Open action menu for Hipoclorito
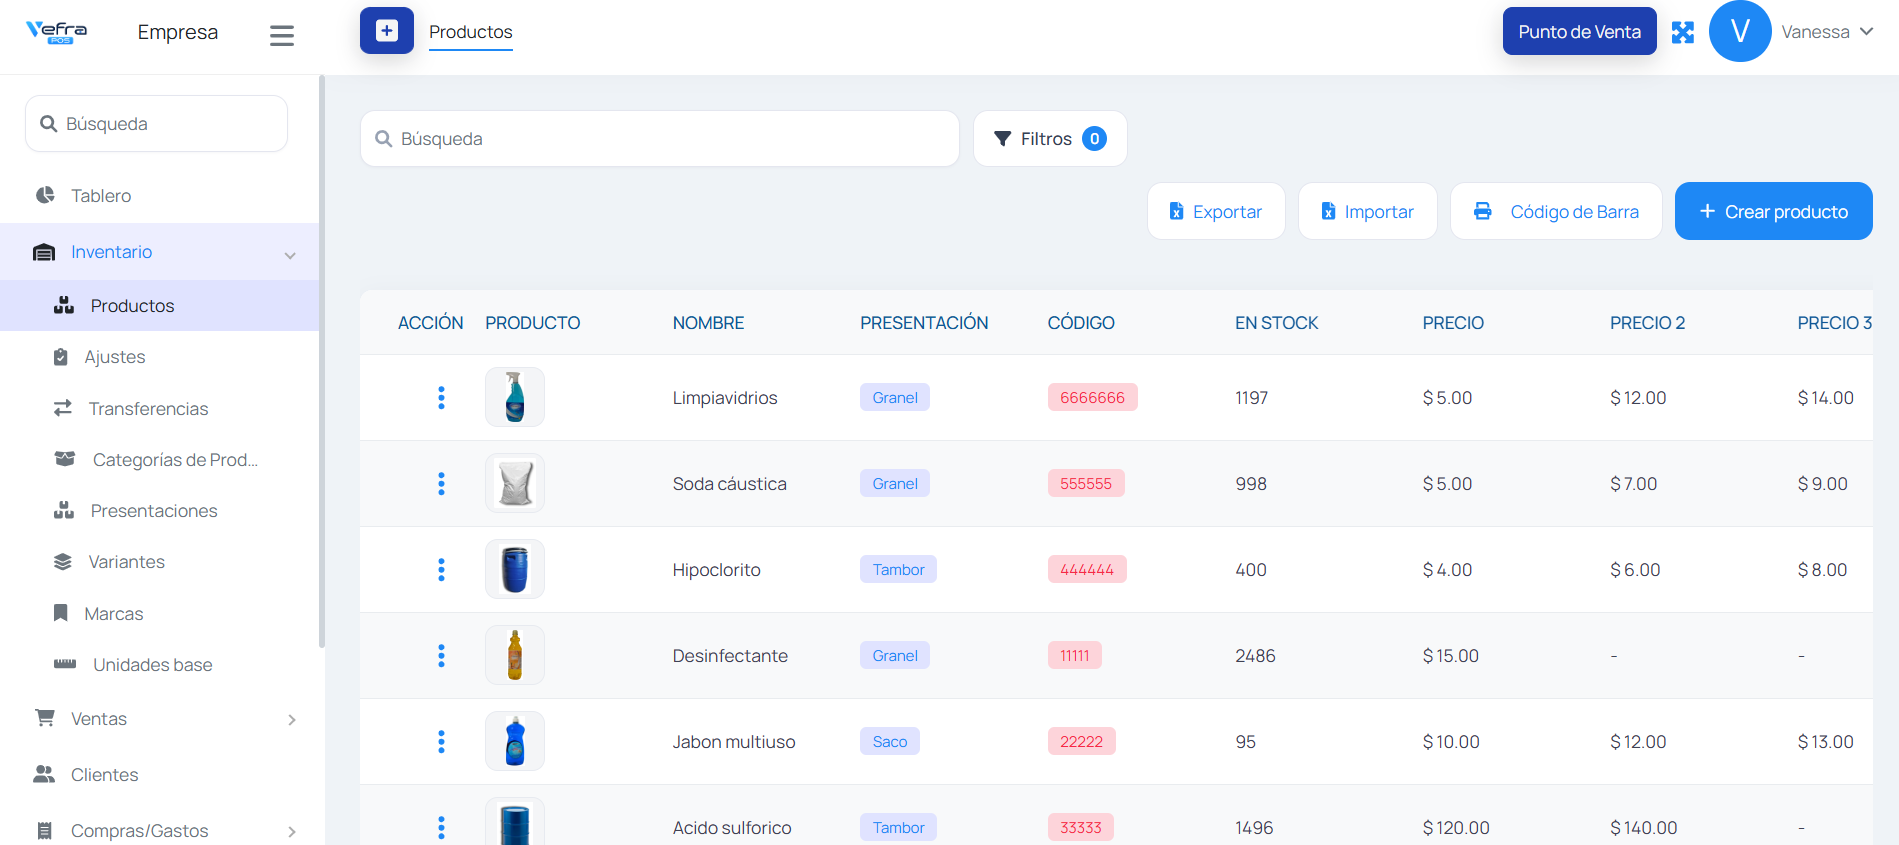 [x=441, y=570]
